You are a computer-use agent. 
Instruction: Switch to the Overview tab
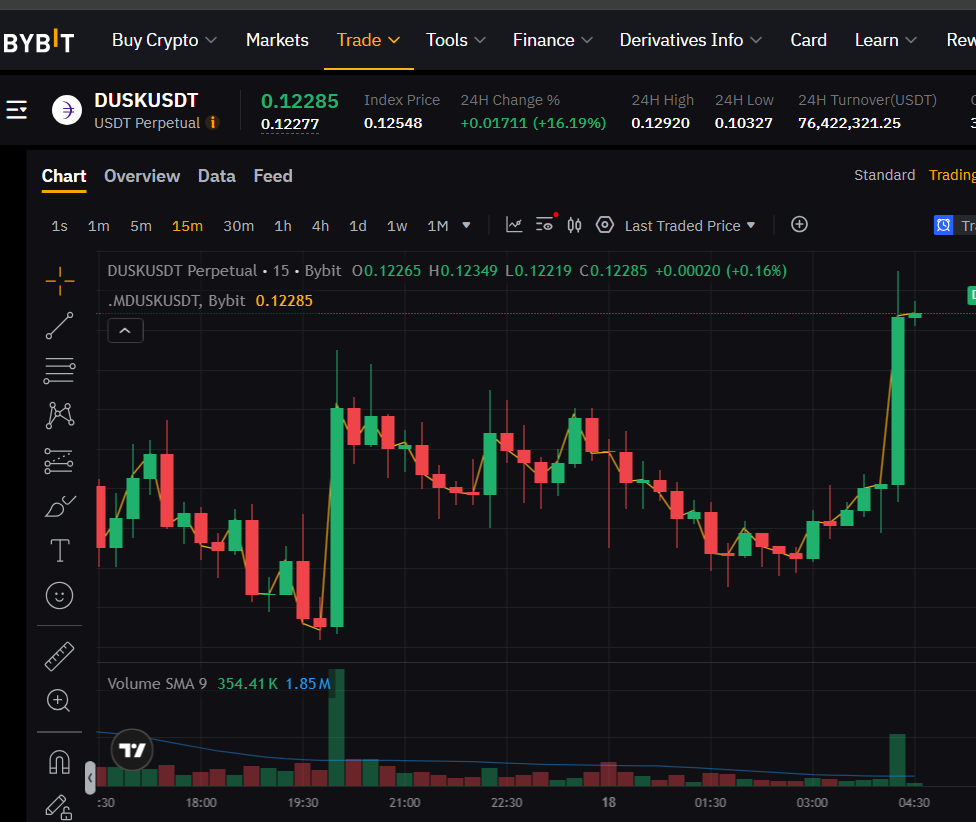(x=142, y=176)
